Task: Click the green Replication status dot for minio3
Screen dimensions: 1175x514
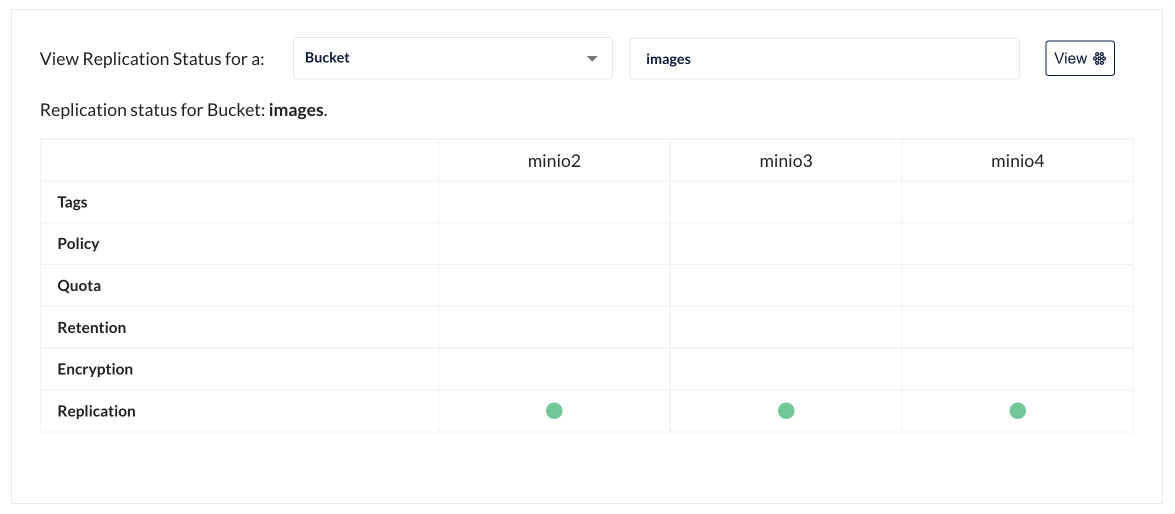Action: point(785,411)
